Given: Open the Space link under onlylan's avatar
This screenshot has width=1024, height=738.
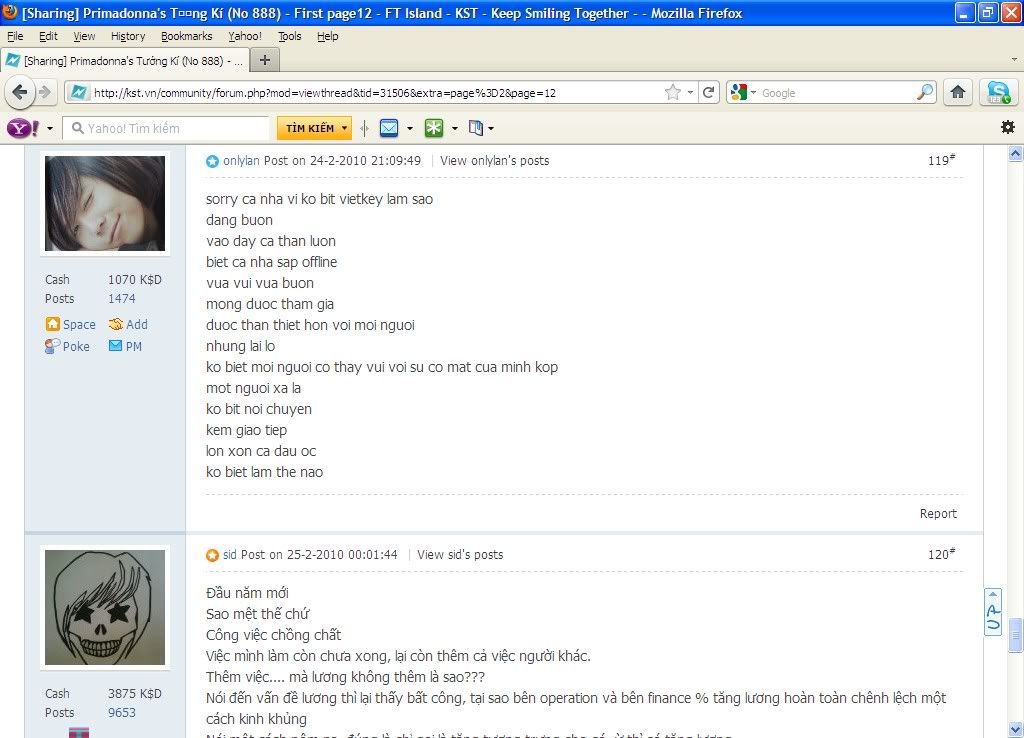Looking at the screenshot, I should (x=79, y=324).
